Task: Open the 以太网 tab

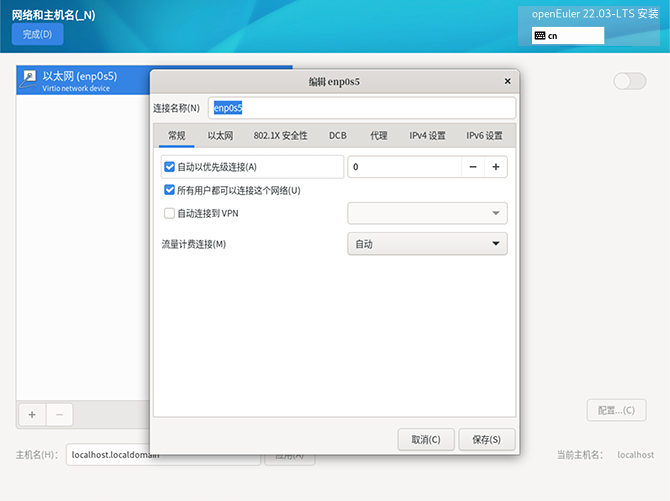Action: pyautogui.click(x=220, y=135)
